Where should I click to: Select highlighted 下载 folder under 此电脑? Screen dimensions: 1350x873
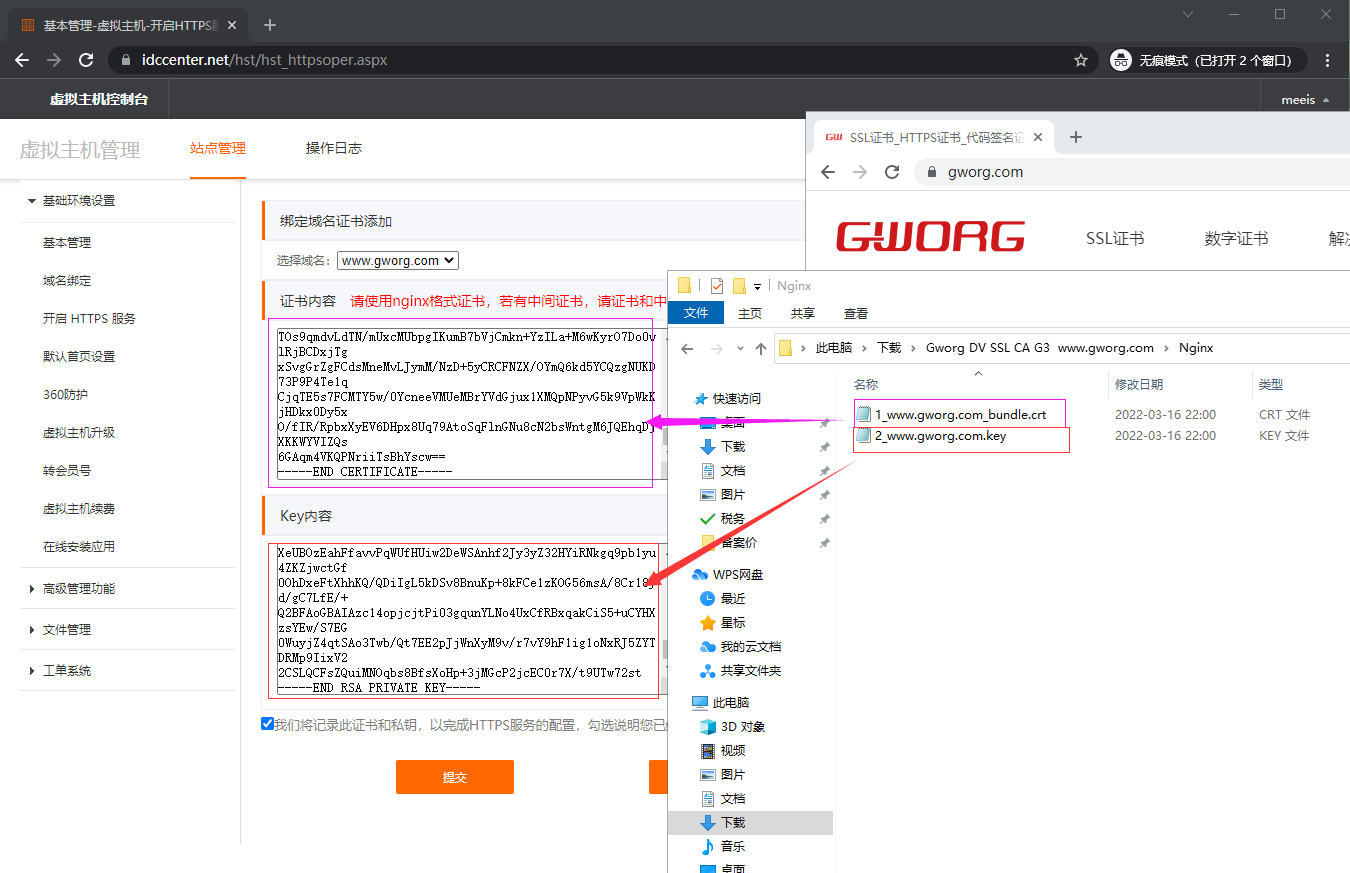click(750, 822)
